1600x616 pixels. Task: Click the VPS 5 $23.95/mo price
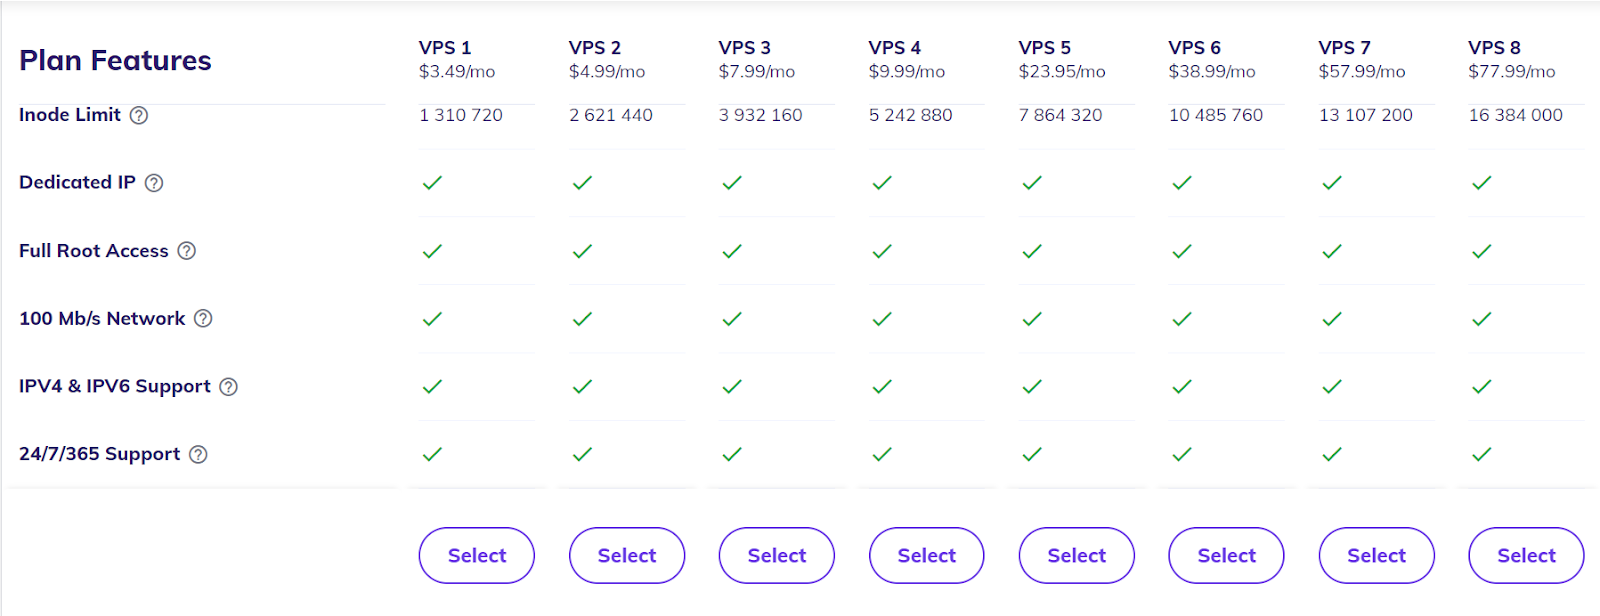pyautogui.click(x=1062, y=72)
